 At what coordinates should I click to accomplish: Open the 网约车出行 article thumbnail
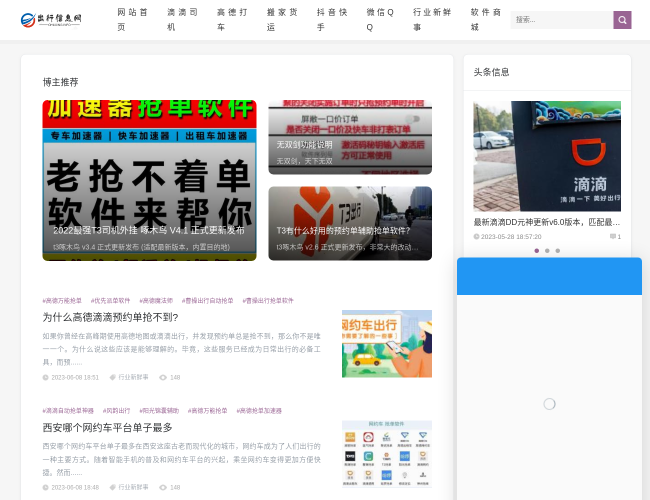pos(387,344)
